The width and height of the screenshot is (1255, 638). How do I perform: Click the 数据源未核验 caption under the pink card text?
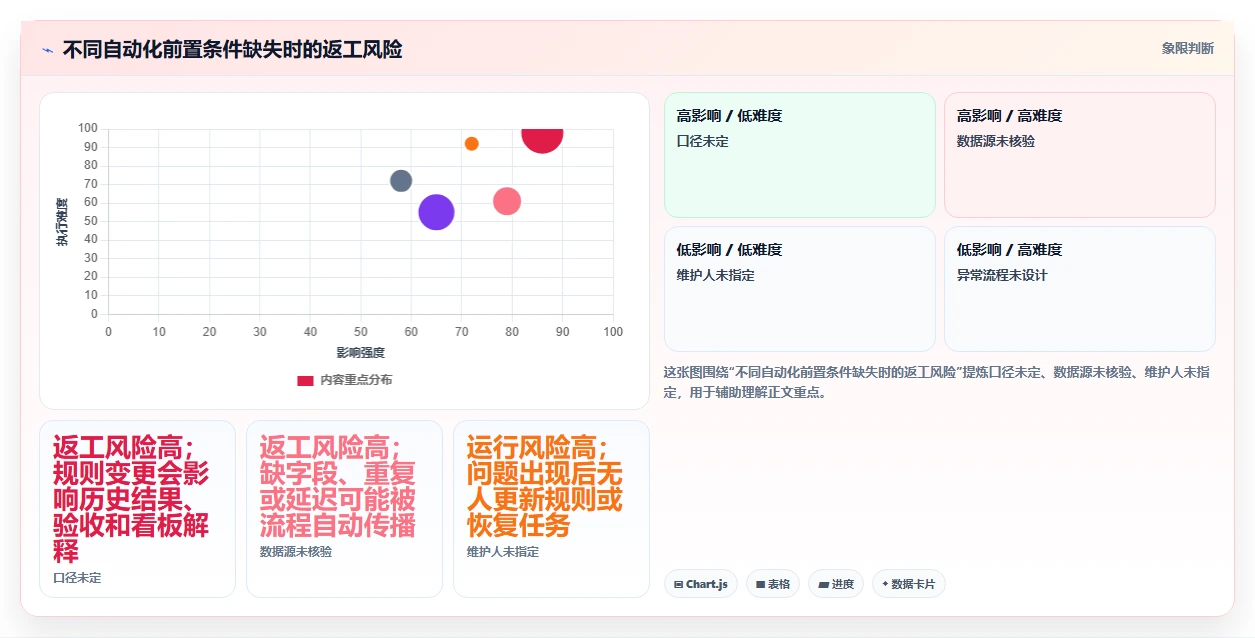tap(296, 552)
